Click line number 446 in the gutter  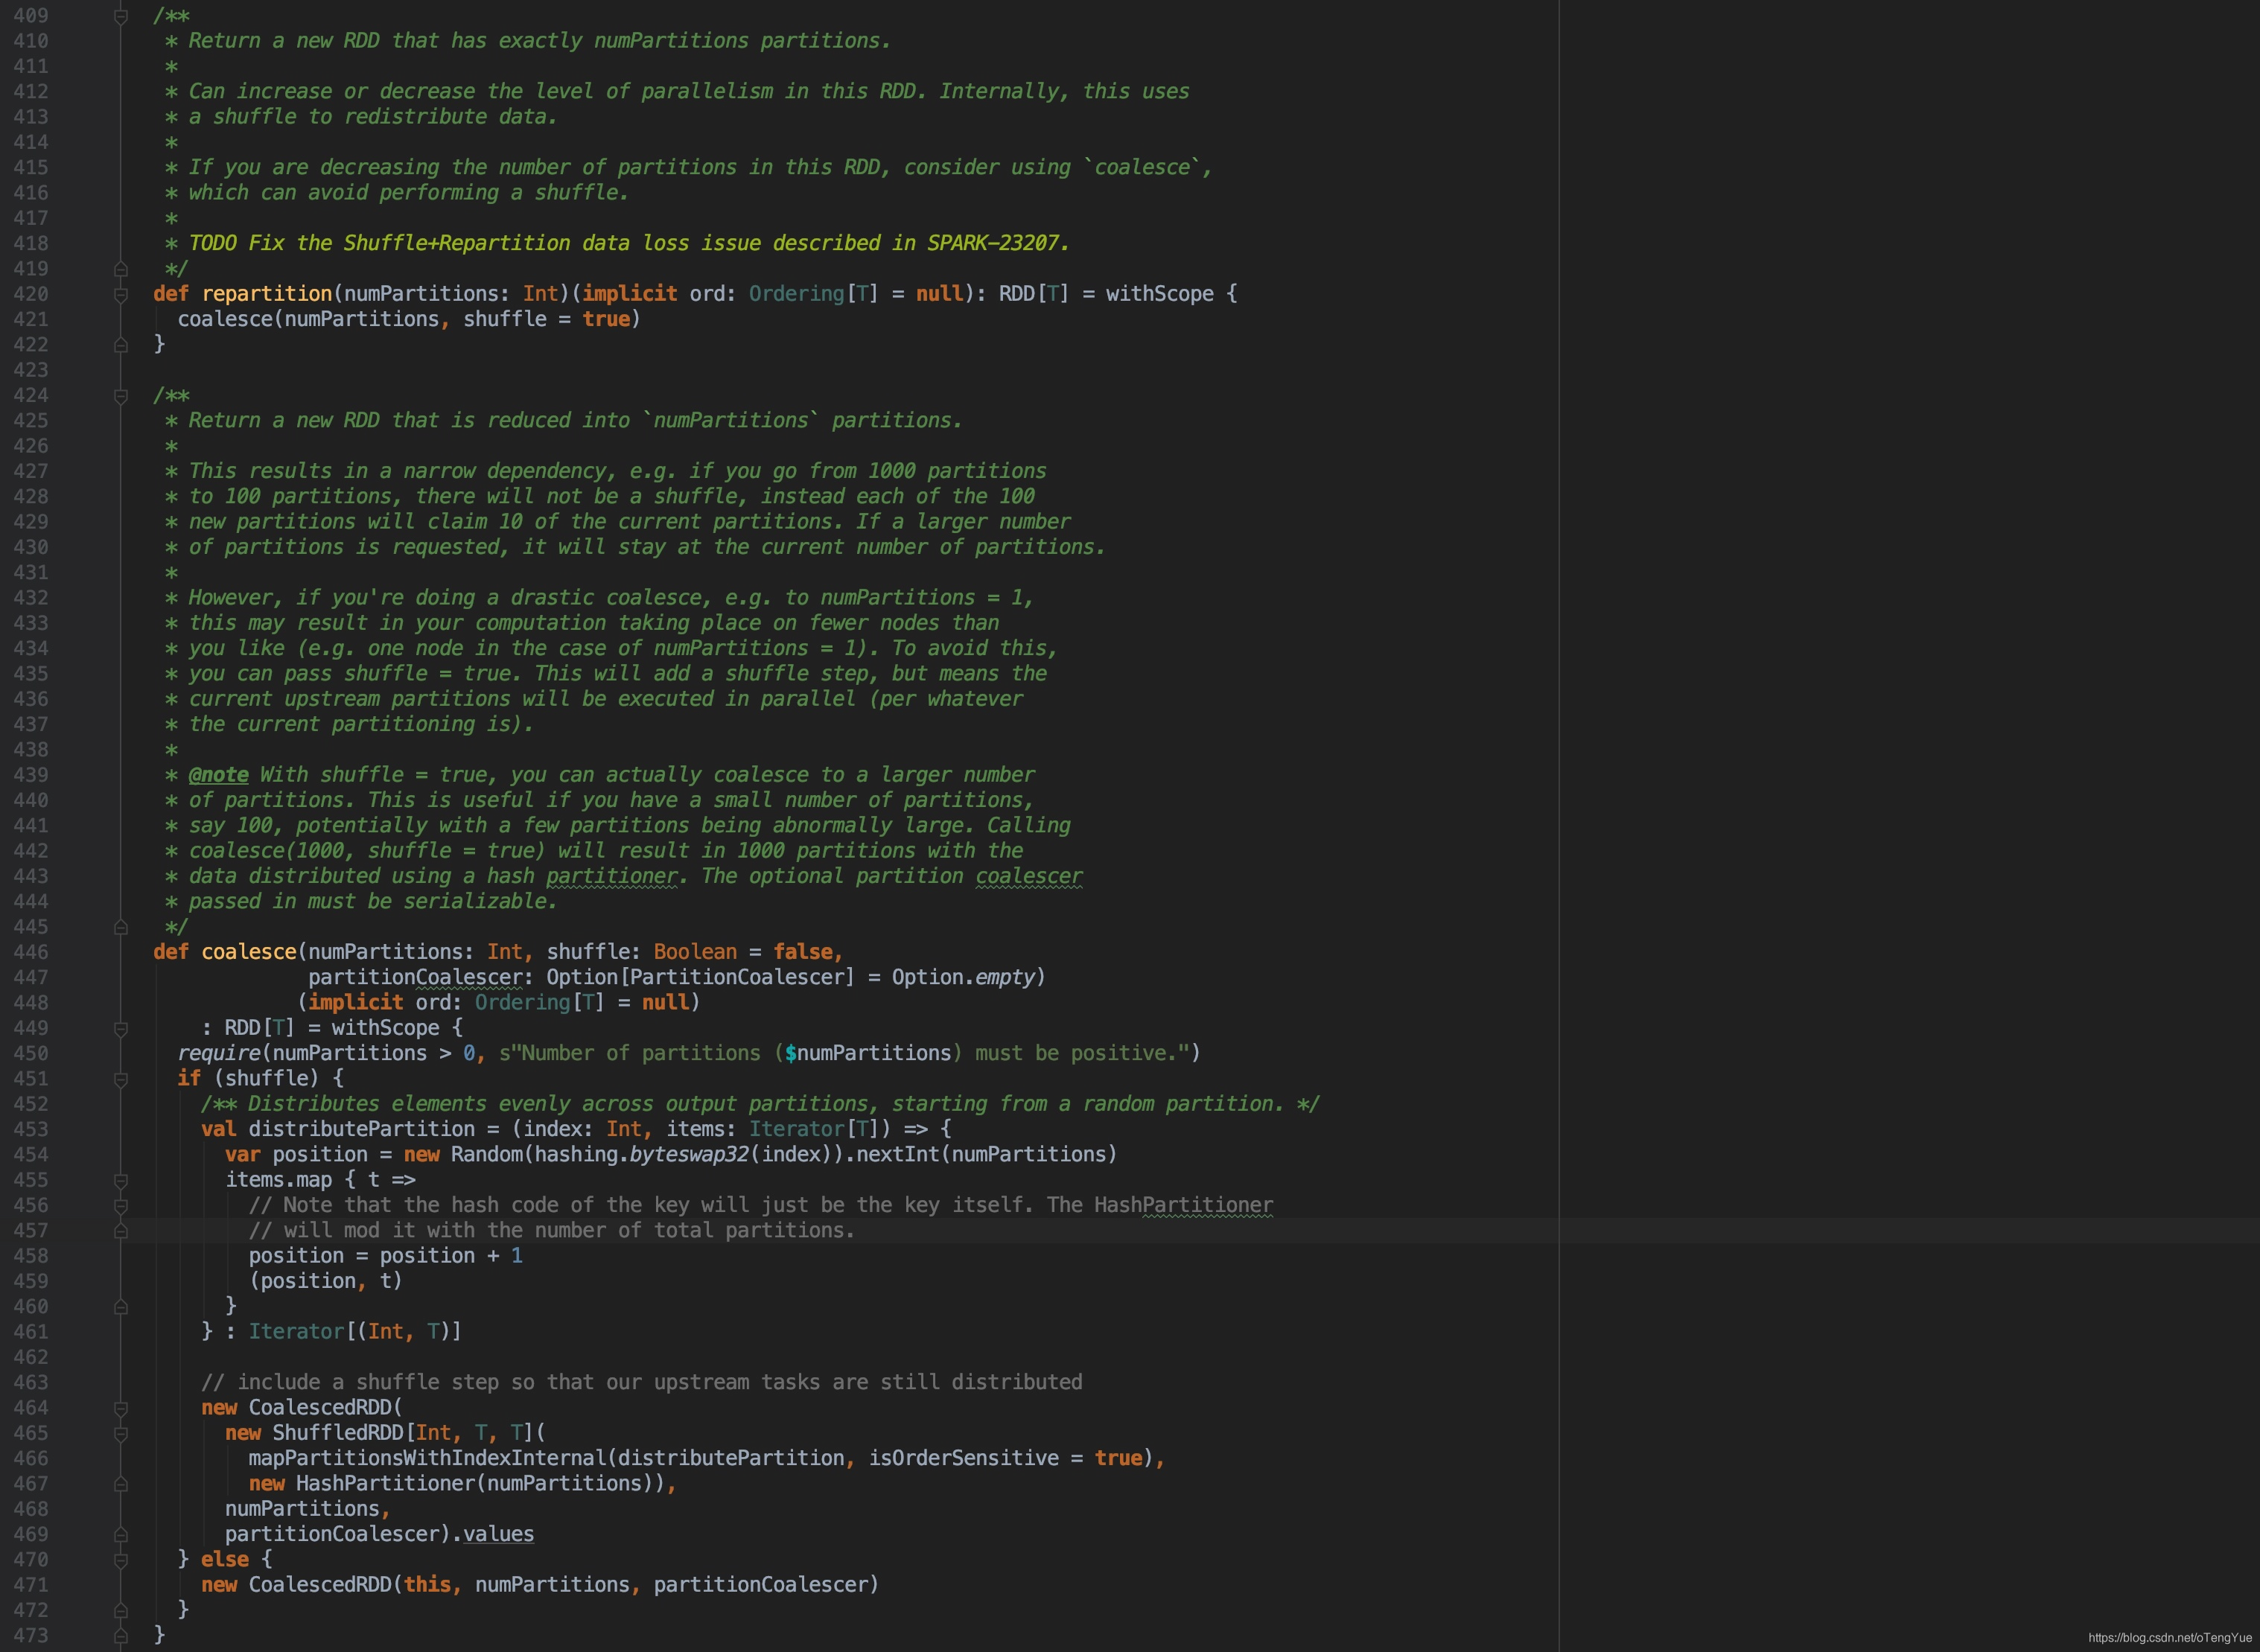click(x=31, y=952)
